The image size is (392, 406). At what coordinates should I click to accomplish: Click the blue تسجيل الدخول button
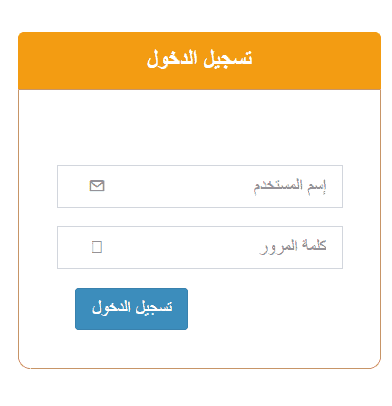(x=132, y=309)
